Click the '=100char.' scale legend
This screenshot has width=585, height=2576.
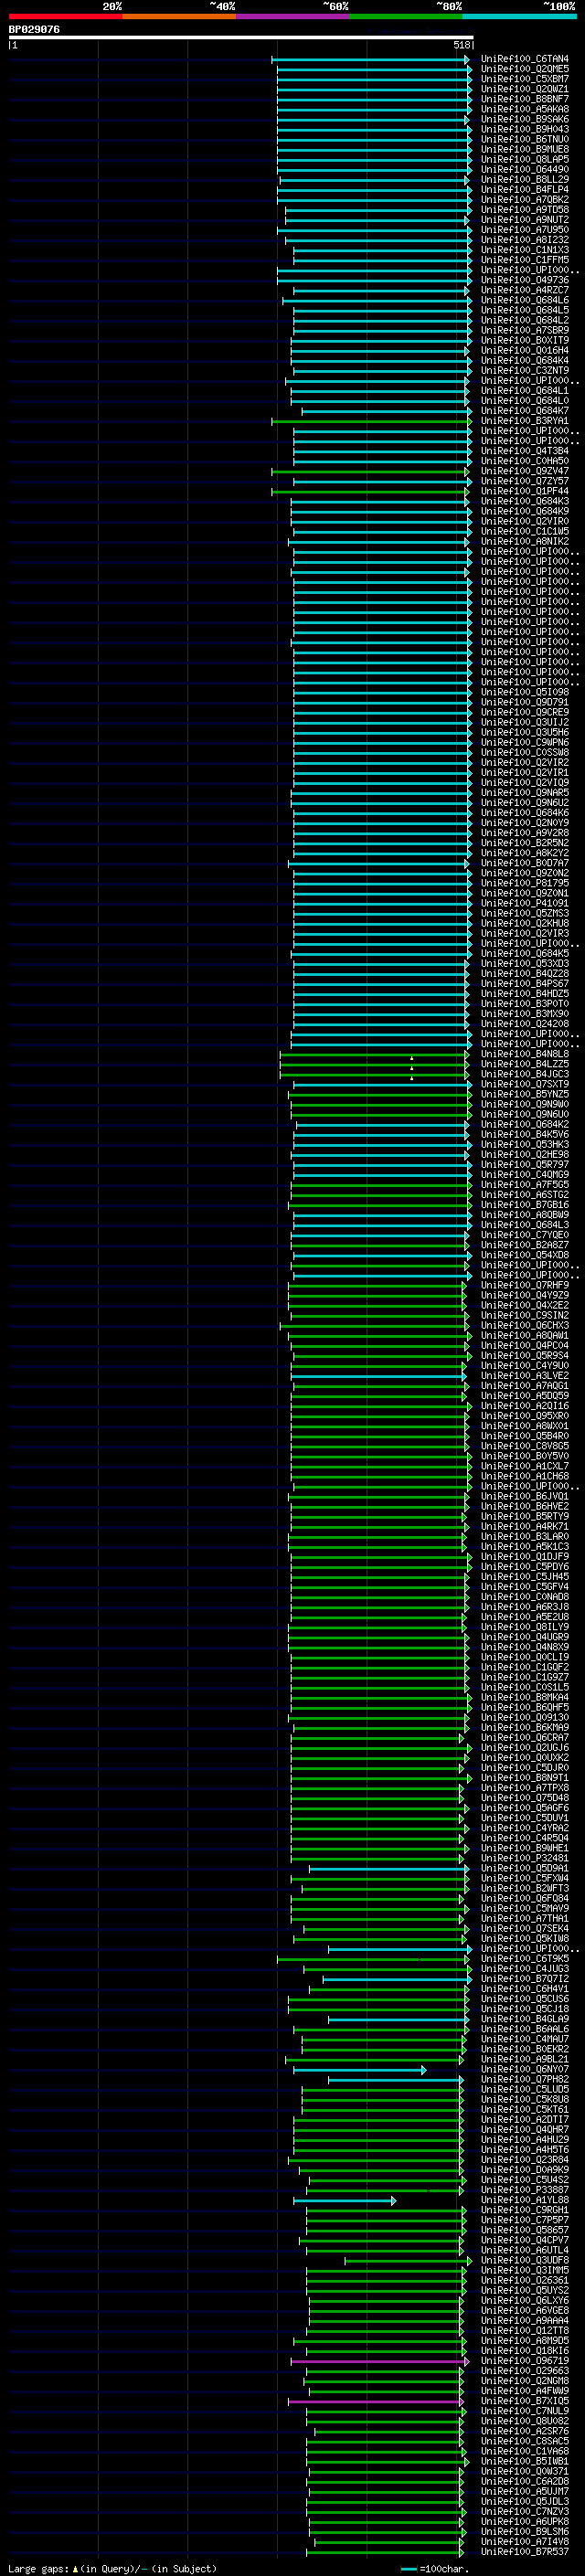pyautogui.click(x=435, y=2569)
